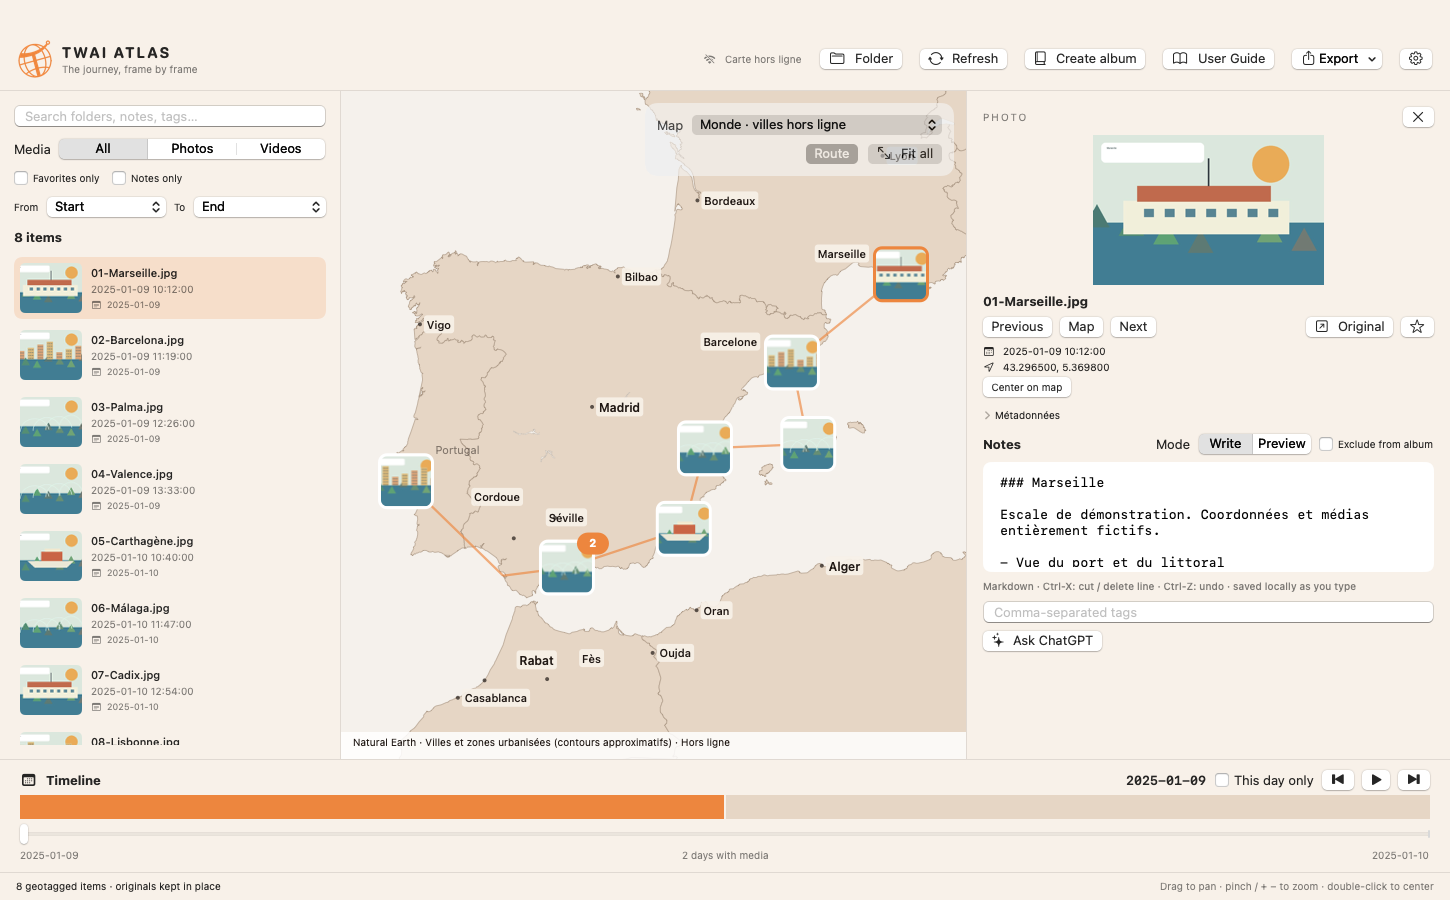
Task: Go to Previous photo
Action: coord(1017,327)
